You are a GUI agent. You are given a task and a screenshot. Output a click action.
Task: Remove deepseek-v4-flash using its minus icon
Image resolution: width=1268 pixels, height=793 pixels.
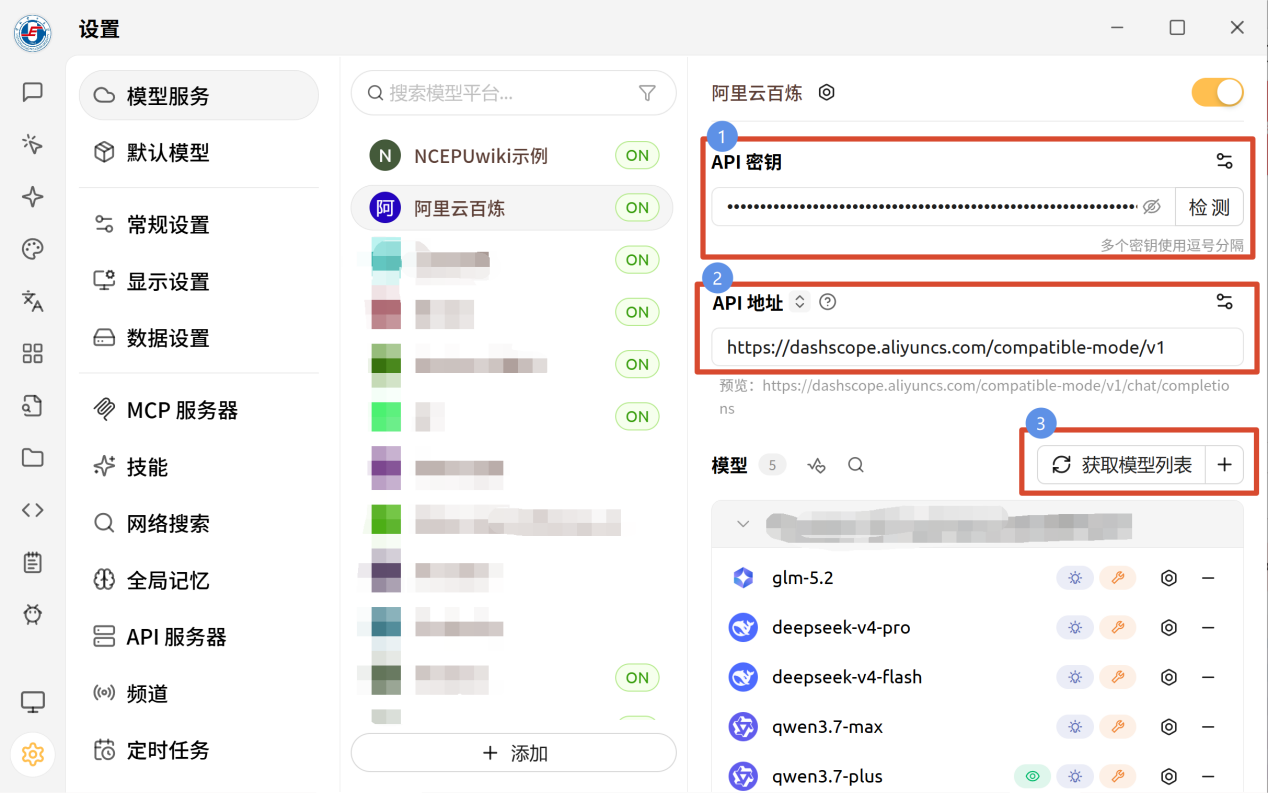(x=1208, y=677)
